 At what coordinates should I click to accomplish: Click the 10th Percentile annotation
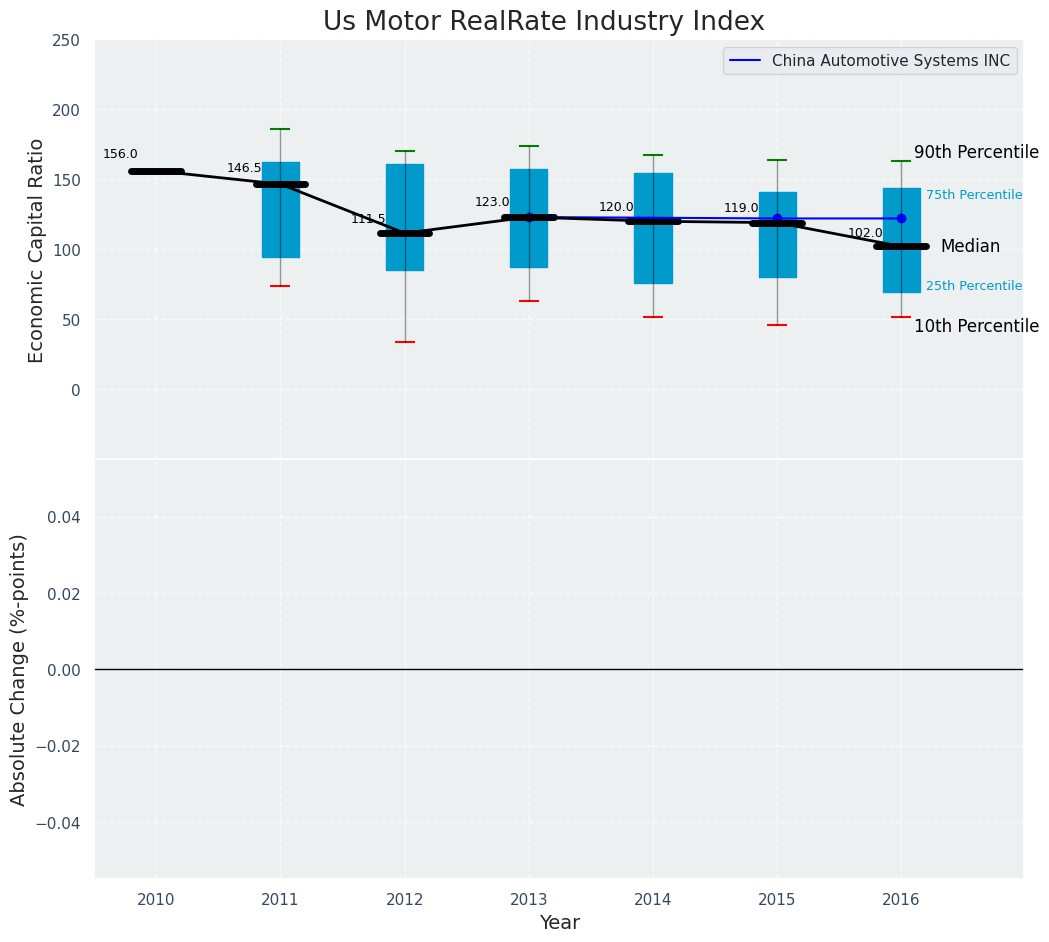976,326
